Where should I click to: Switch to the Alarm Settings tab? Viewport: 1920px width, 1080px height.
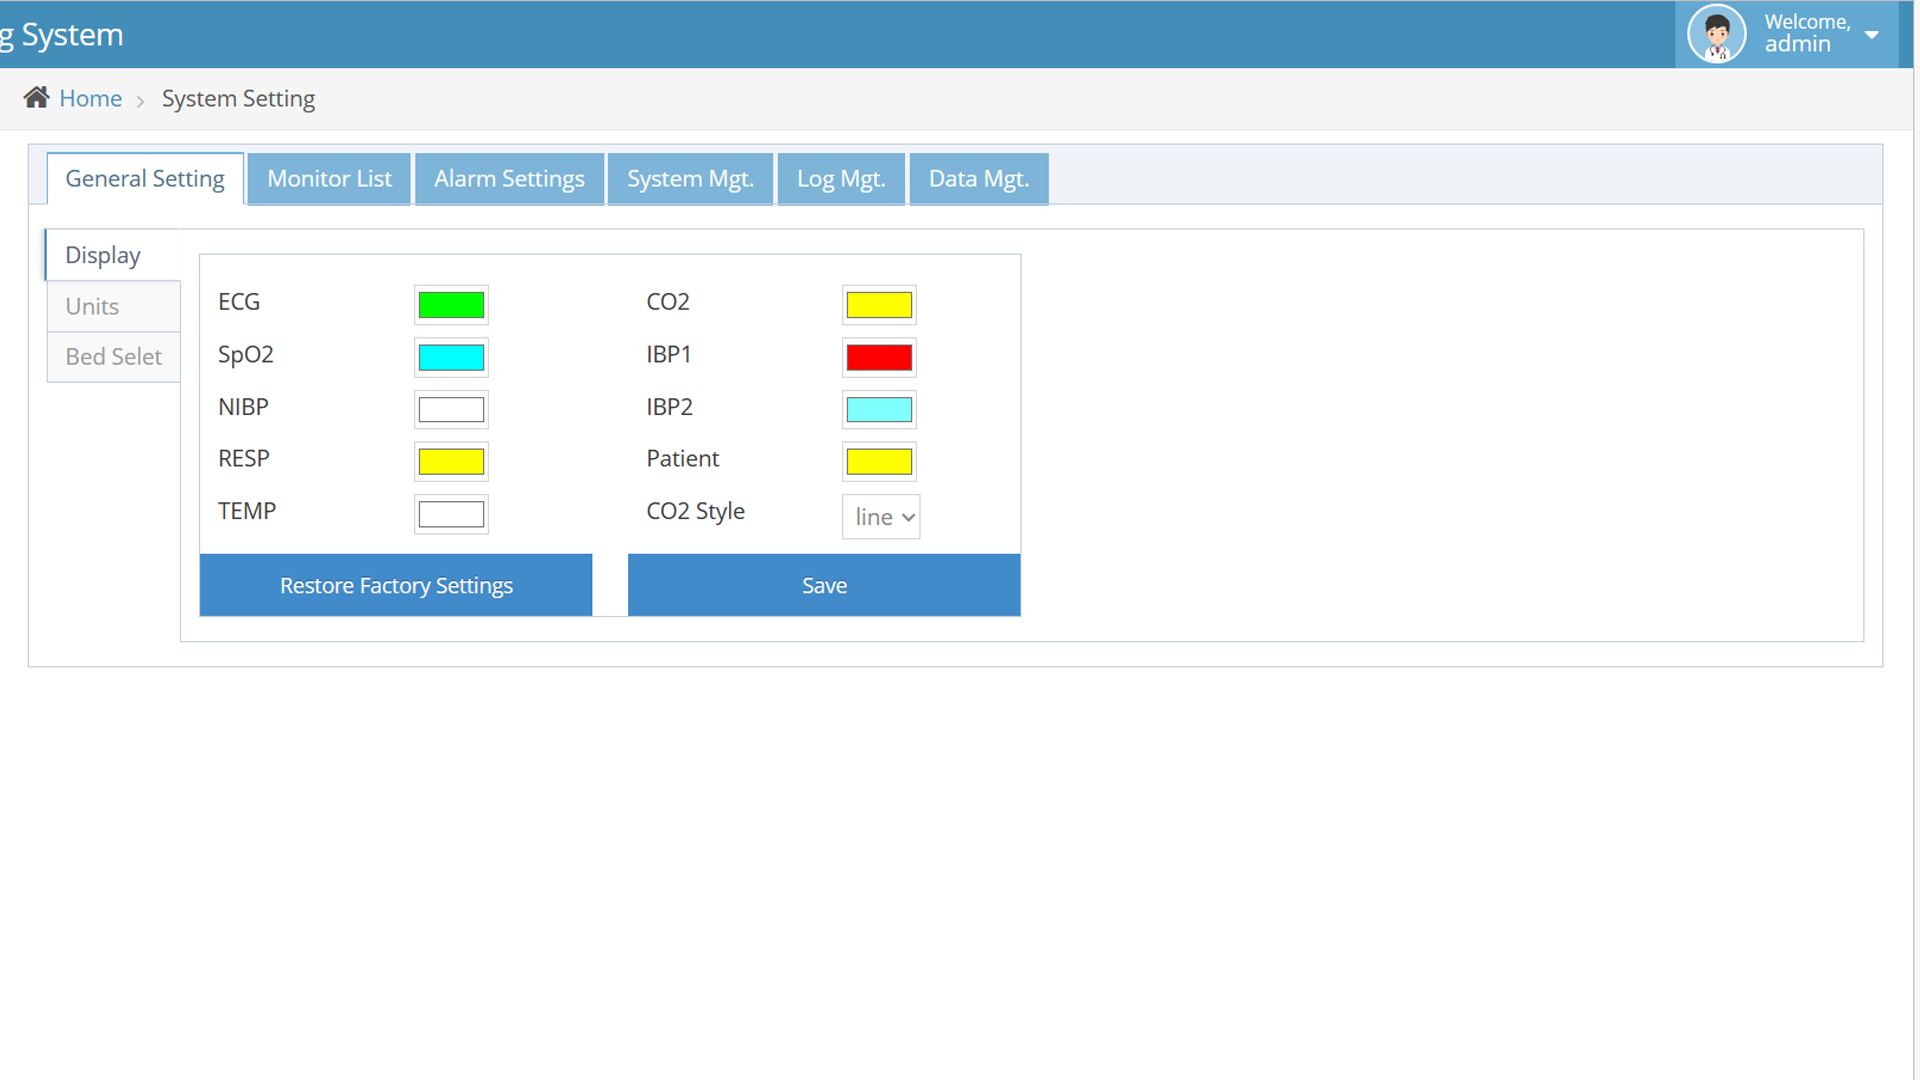(x=509, y=179)
